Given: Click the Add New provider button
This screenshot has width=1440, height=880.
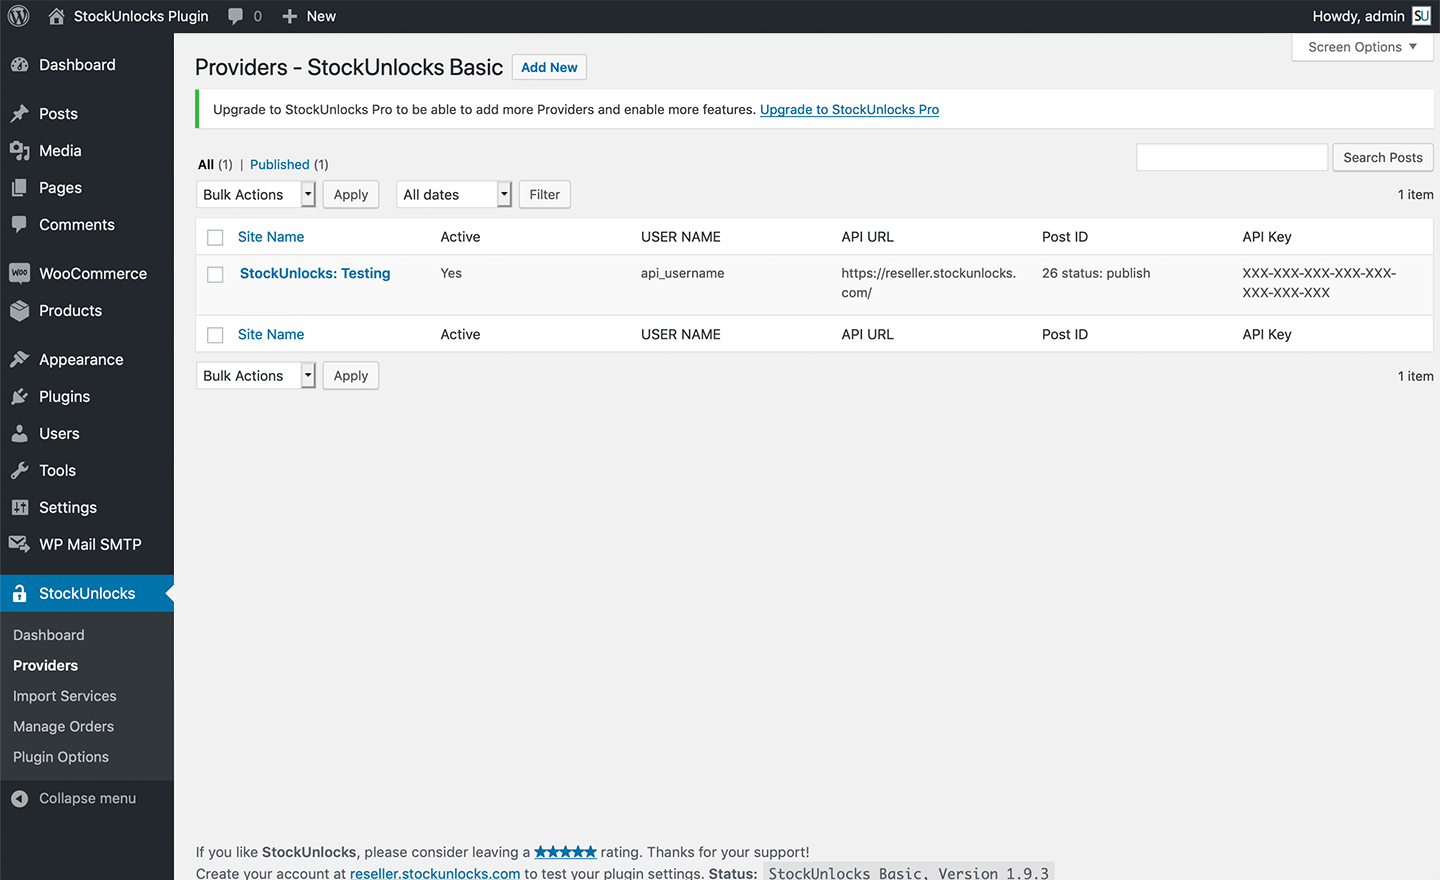Looking at the screenshot, I should (549, 67).
